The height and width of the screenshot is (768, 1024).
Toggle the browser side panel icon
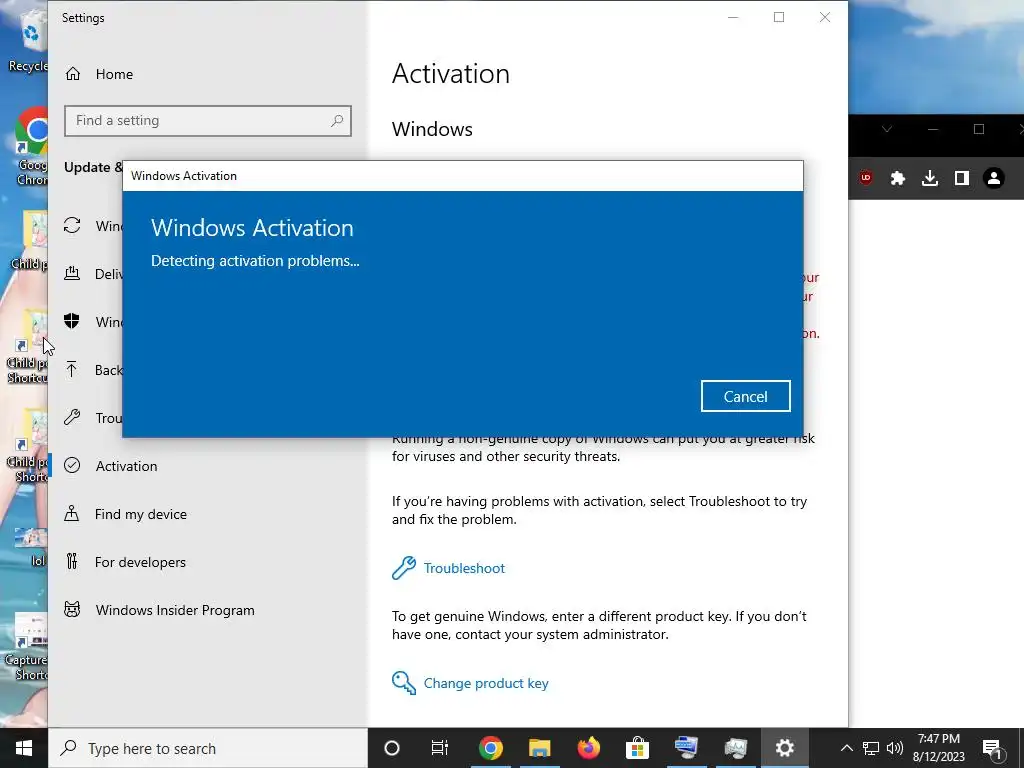point(962,178)
